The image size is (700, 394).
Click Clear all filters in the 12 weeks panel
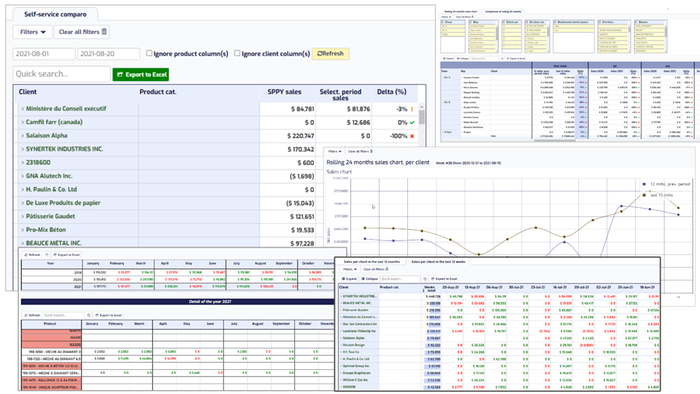[x=375, y=269]
